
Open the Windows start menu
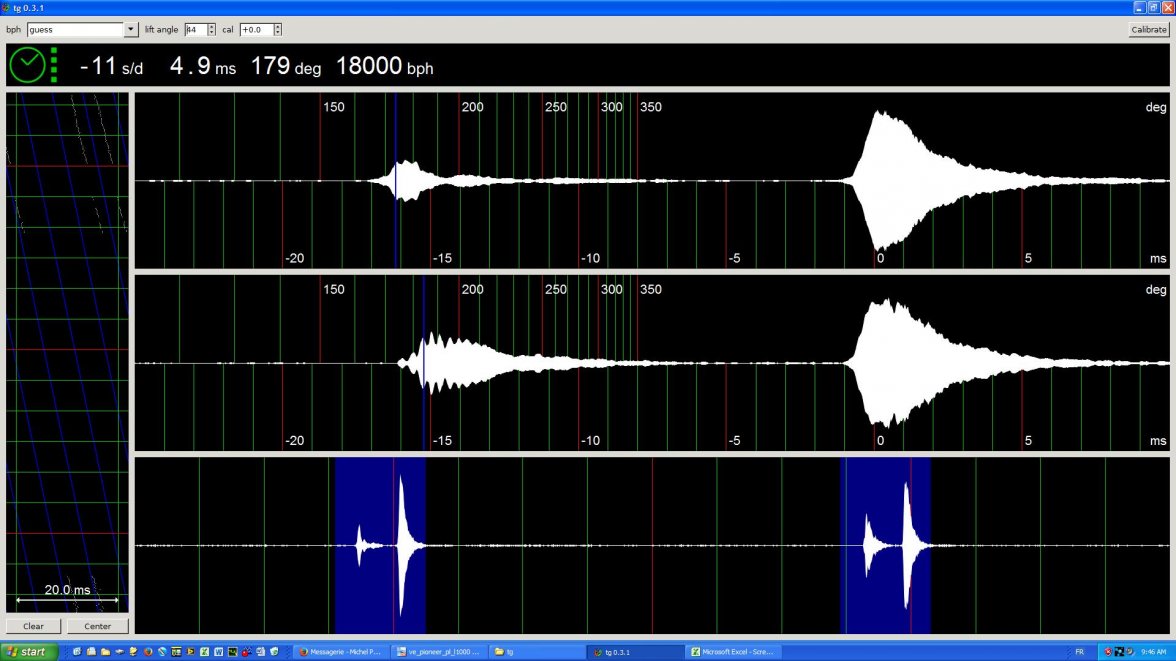(27, 652)
